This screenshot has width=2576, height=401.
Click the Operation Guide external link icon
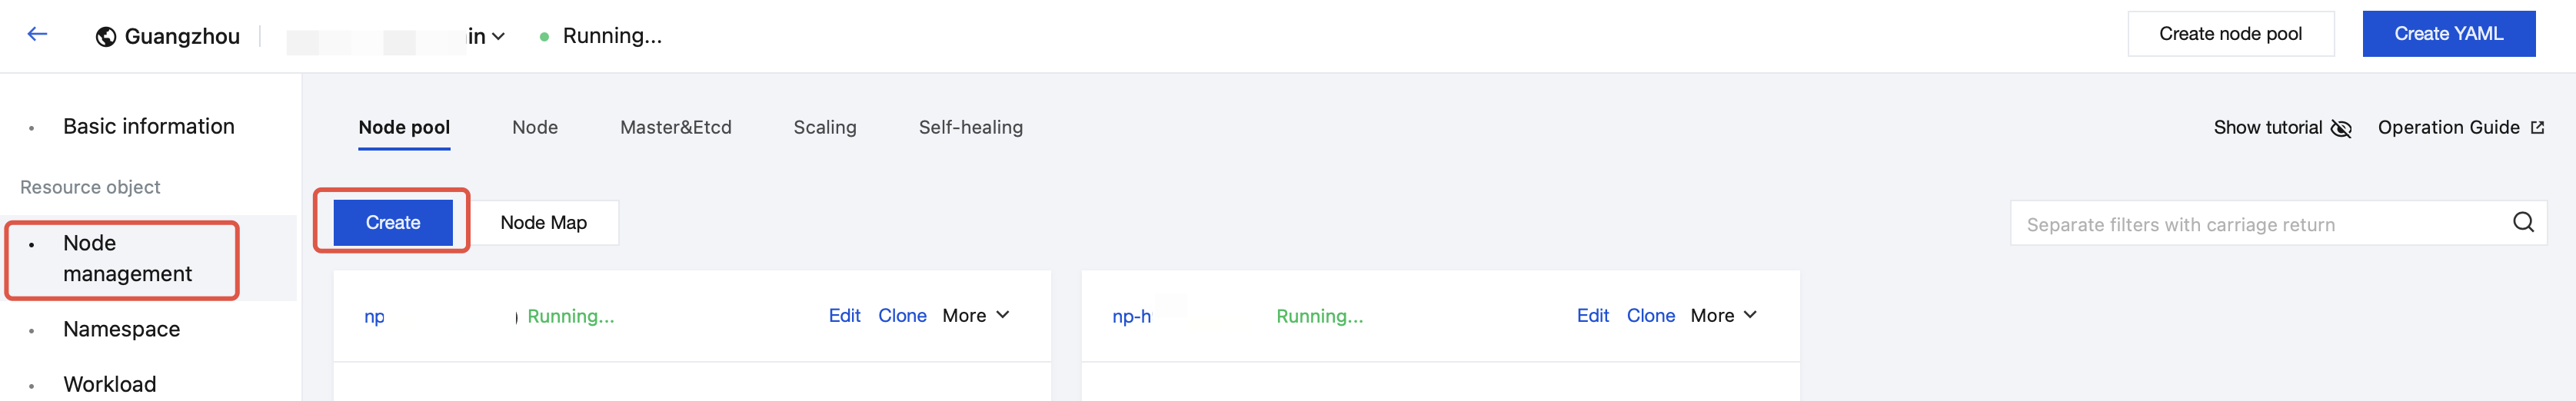(x=2537, y=128)
